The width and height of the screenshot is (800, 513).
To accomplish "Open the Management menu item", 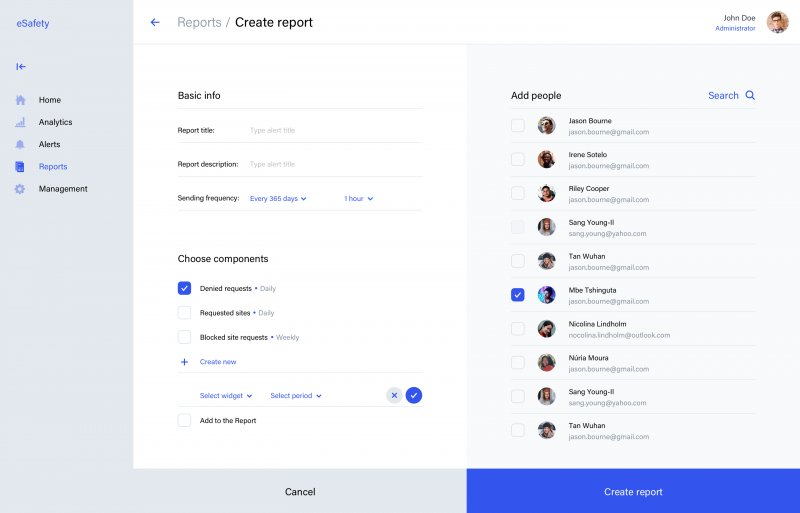I will (x=62, y=189).
